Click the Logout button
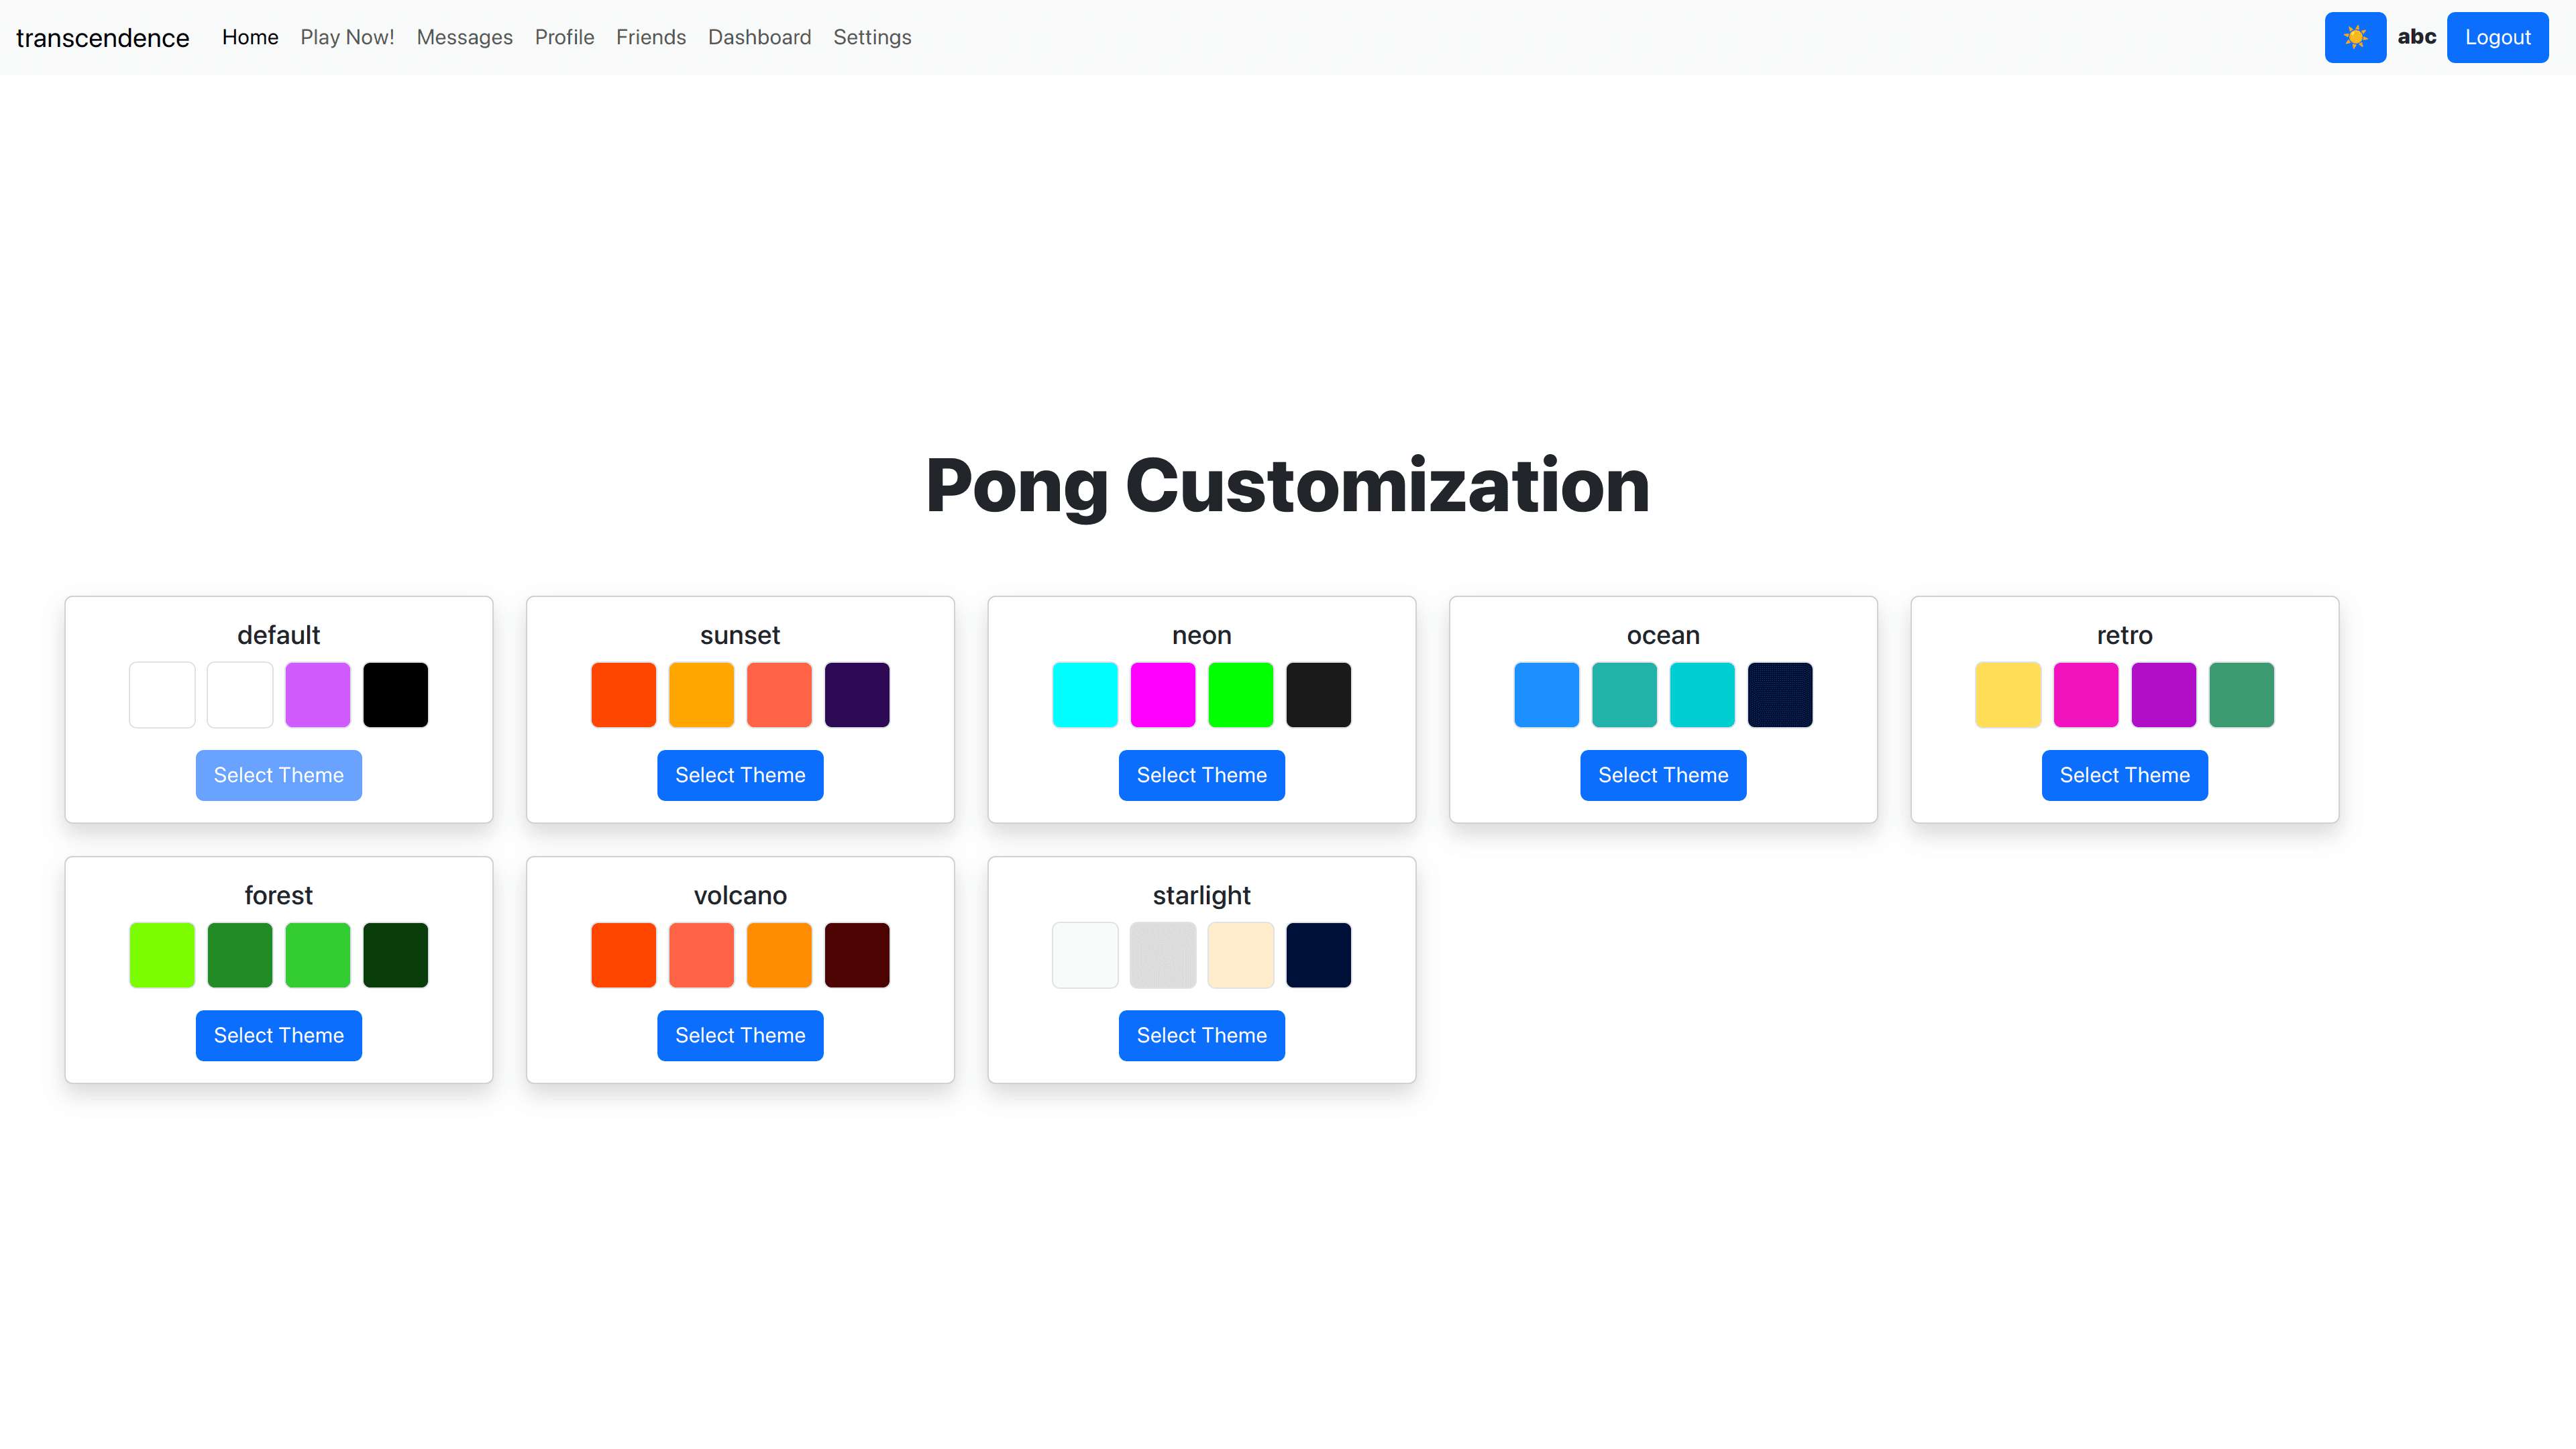 pyautogui.click(x=2496, y=37)
